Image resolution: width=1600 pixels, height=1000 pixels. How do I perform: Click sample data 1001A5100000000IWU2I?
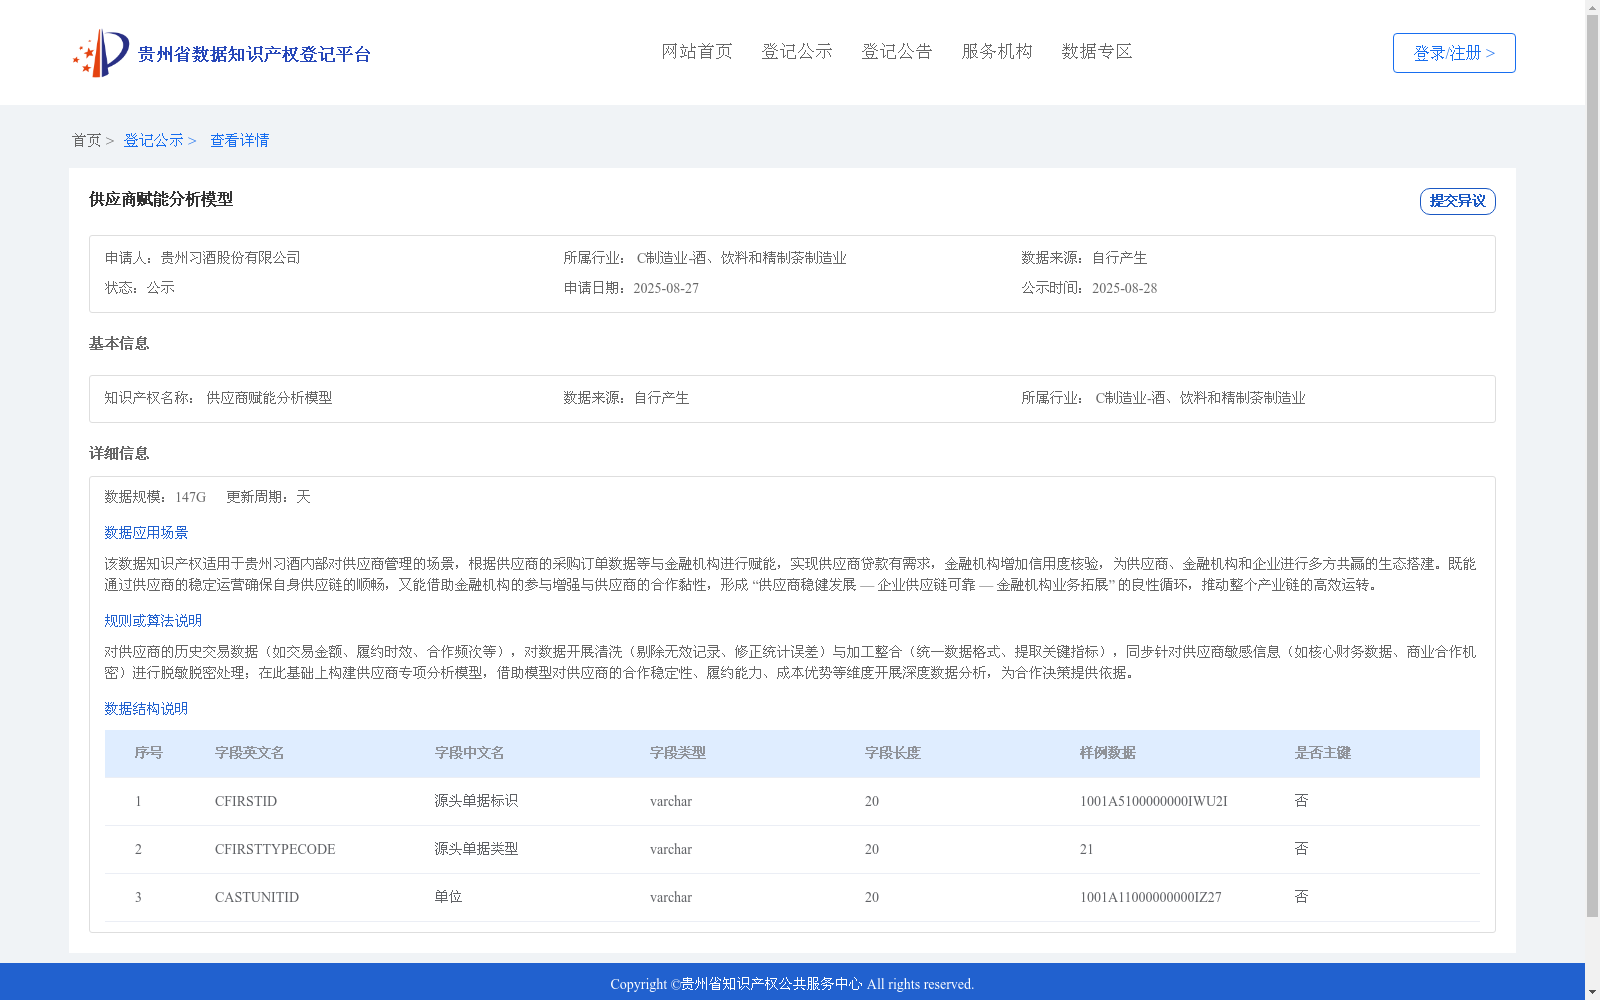(x=1154, y=801)
